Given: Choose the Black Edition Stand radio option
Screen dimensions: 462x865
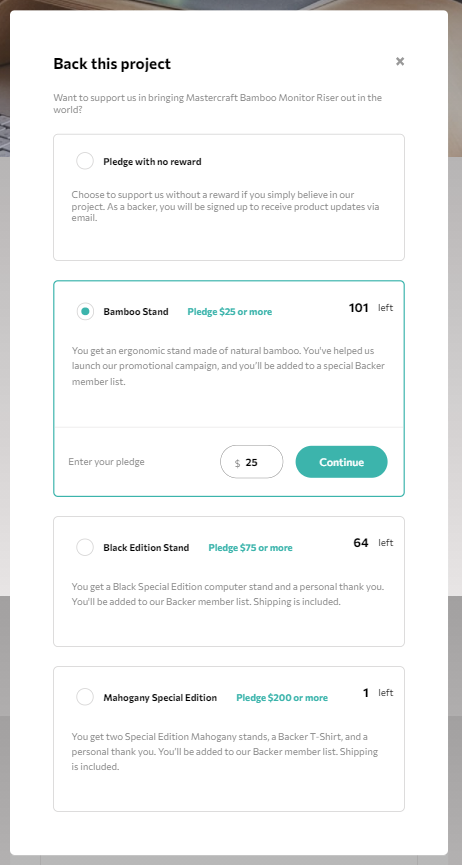Looking at the screenshot, I should tap(85, 547).
